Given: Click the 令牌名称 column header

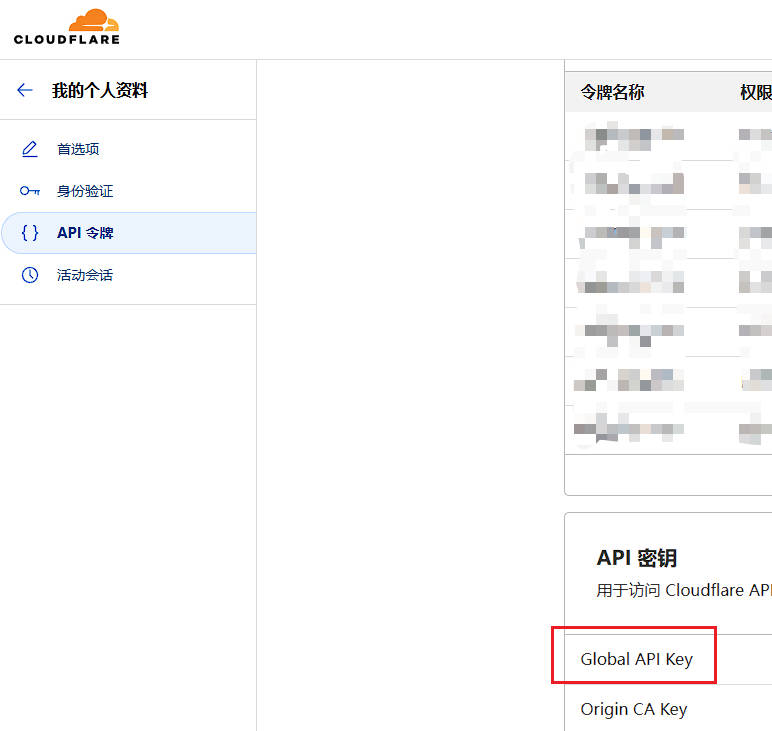Looking at the screenshot, I should point(612,92).
